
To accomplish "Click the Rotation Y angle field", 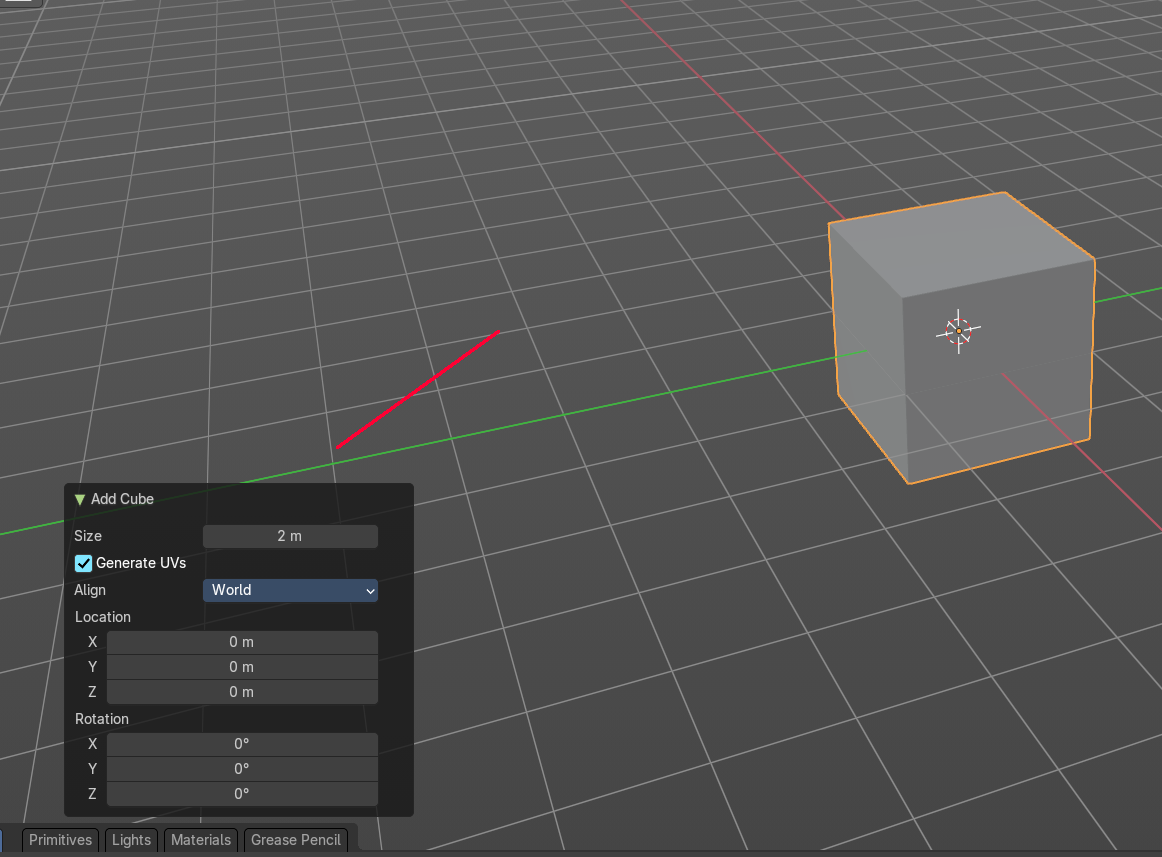I will pyautogui.click(x=242, y=769).
